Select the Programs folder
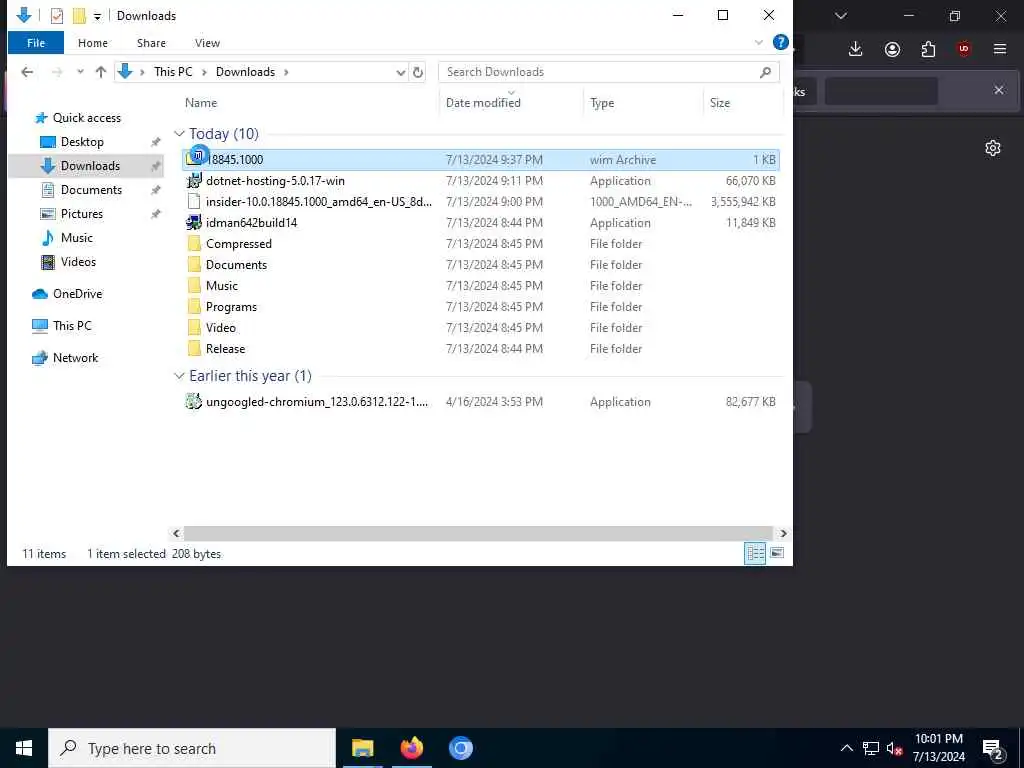This screenshot has height=768, width=1024. [480, 307]
